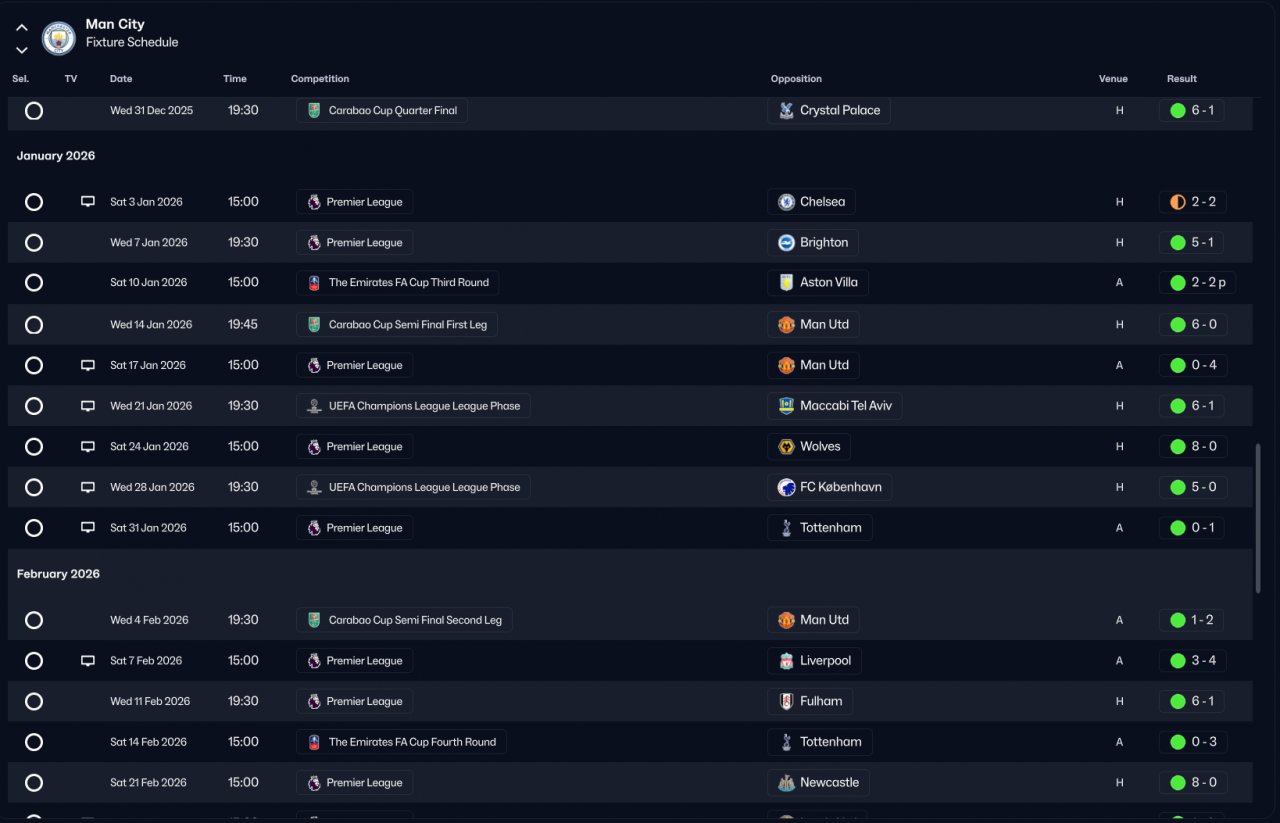
Task: Click the Man City club badge
Action: [x=59, y=39]
